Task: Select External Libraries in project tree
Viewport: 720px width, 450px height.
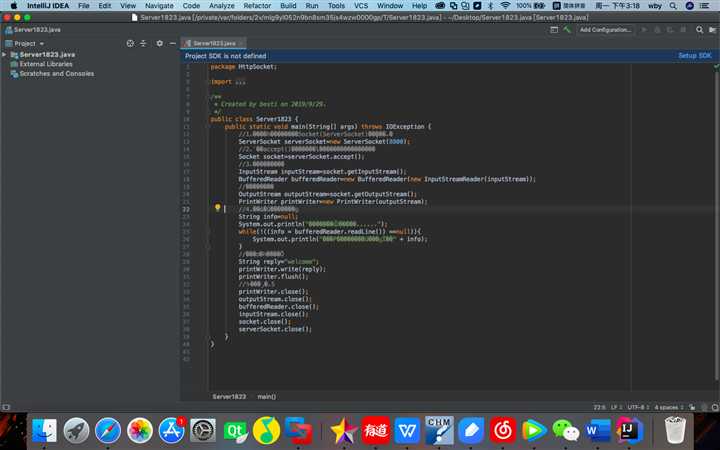Action: 46,64
